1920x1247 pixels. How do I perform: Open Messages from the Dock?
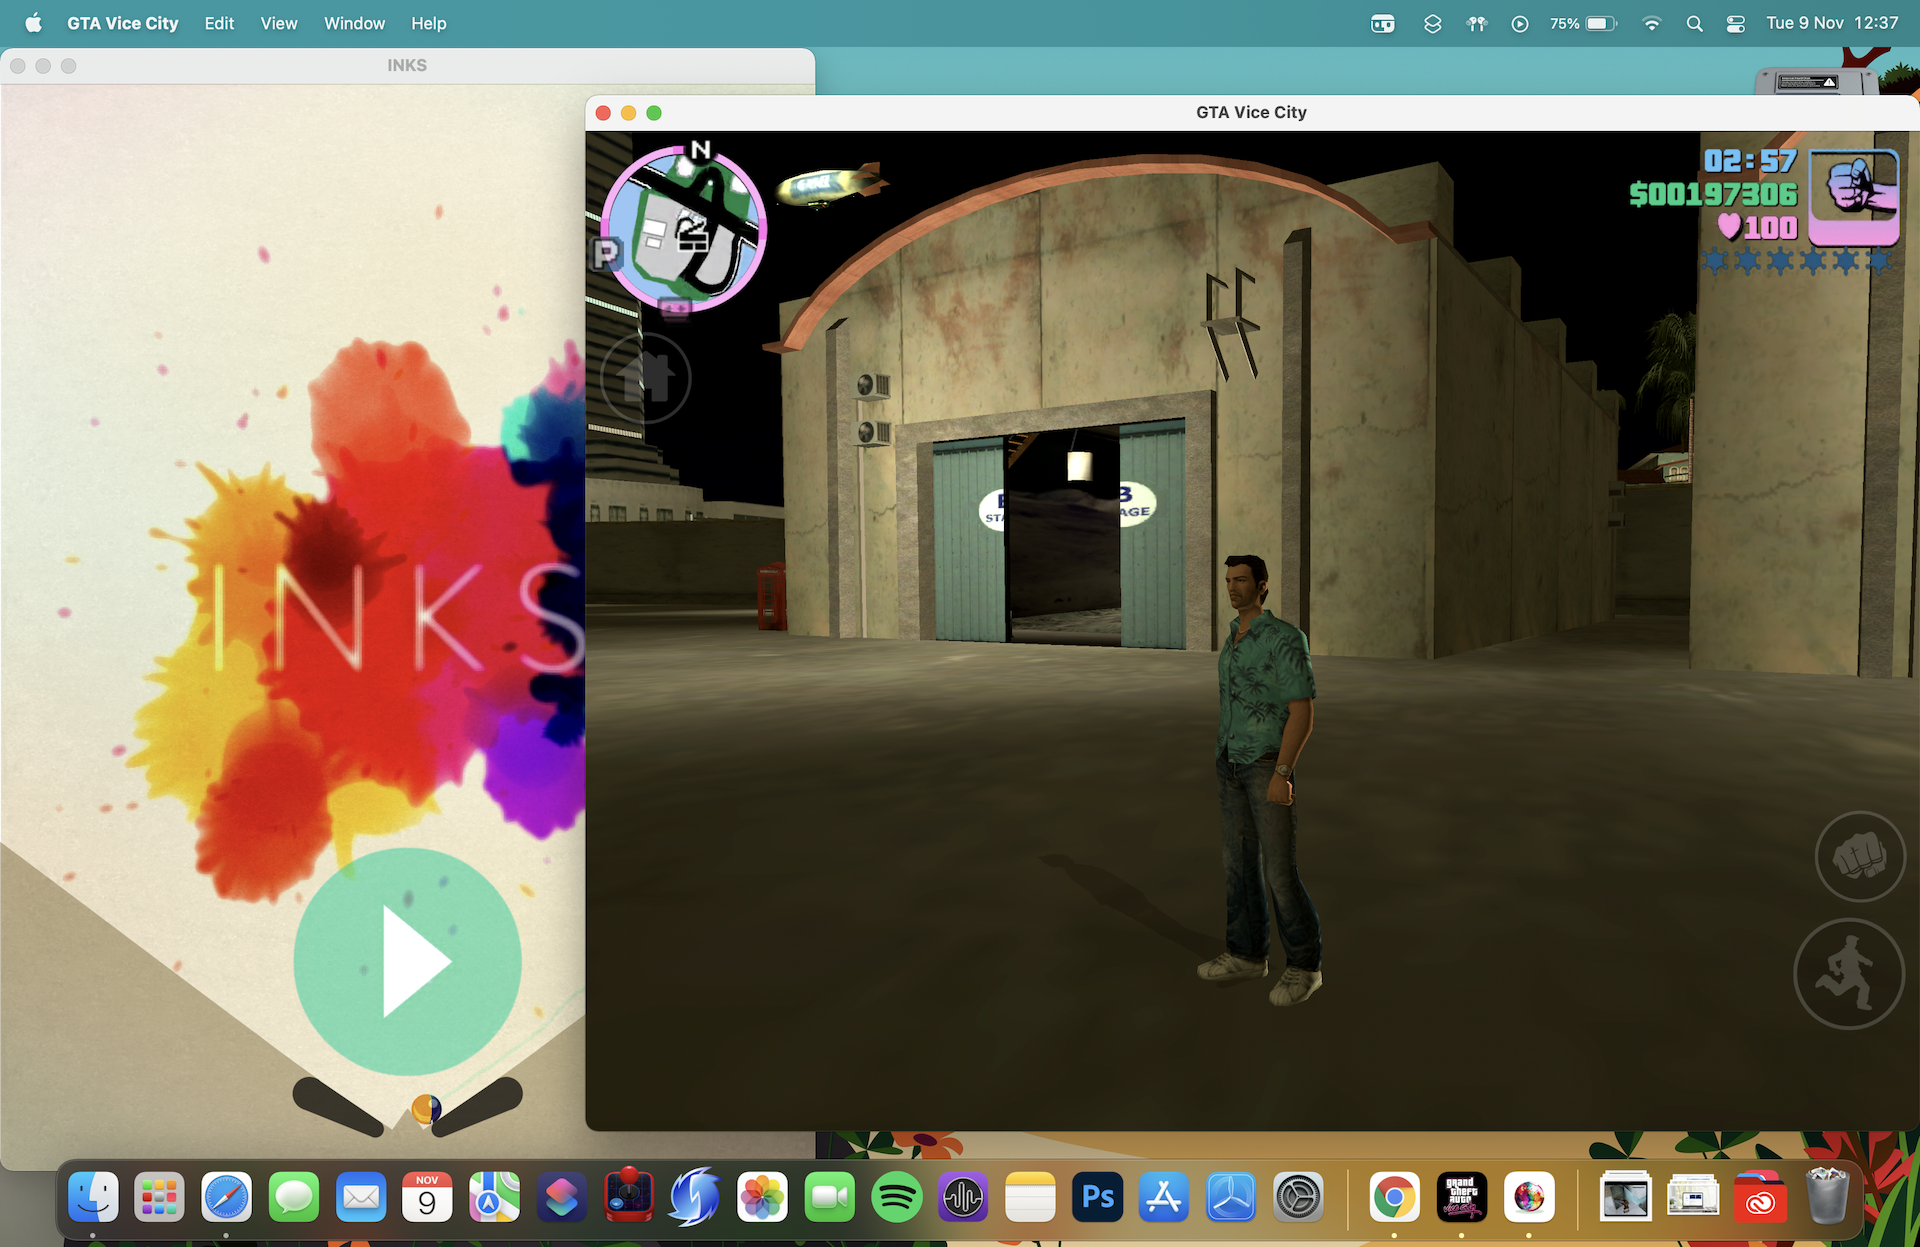(294, 1197)
